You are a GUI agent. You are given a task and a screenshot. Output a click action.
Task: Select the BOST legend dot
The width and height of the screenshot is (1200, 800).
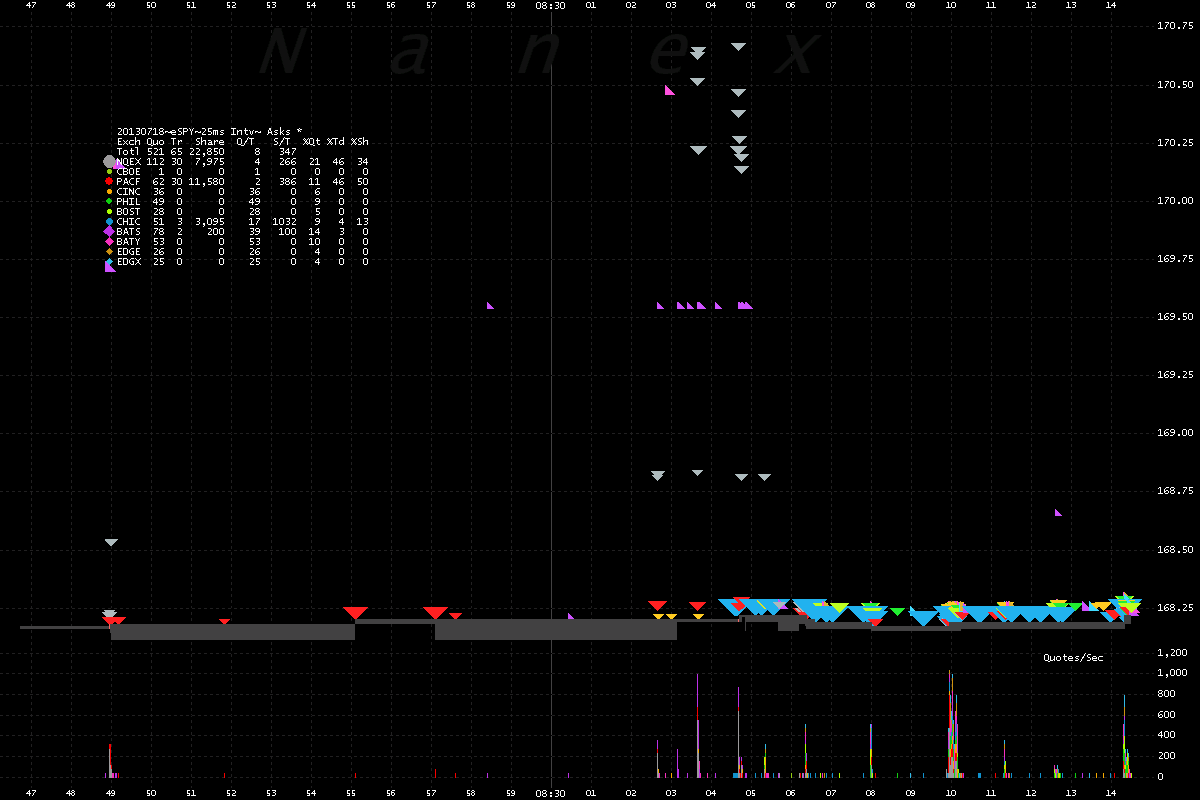109,211
